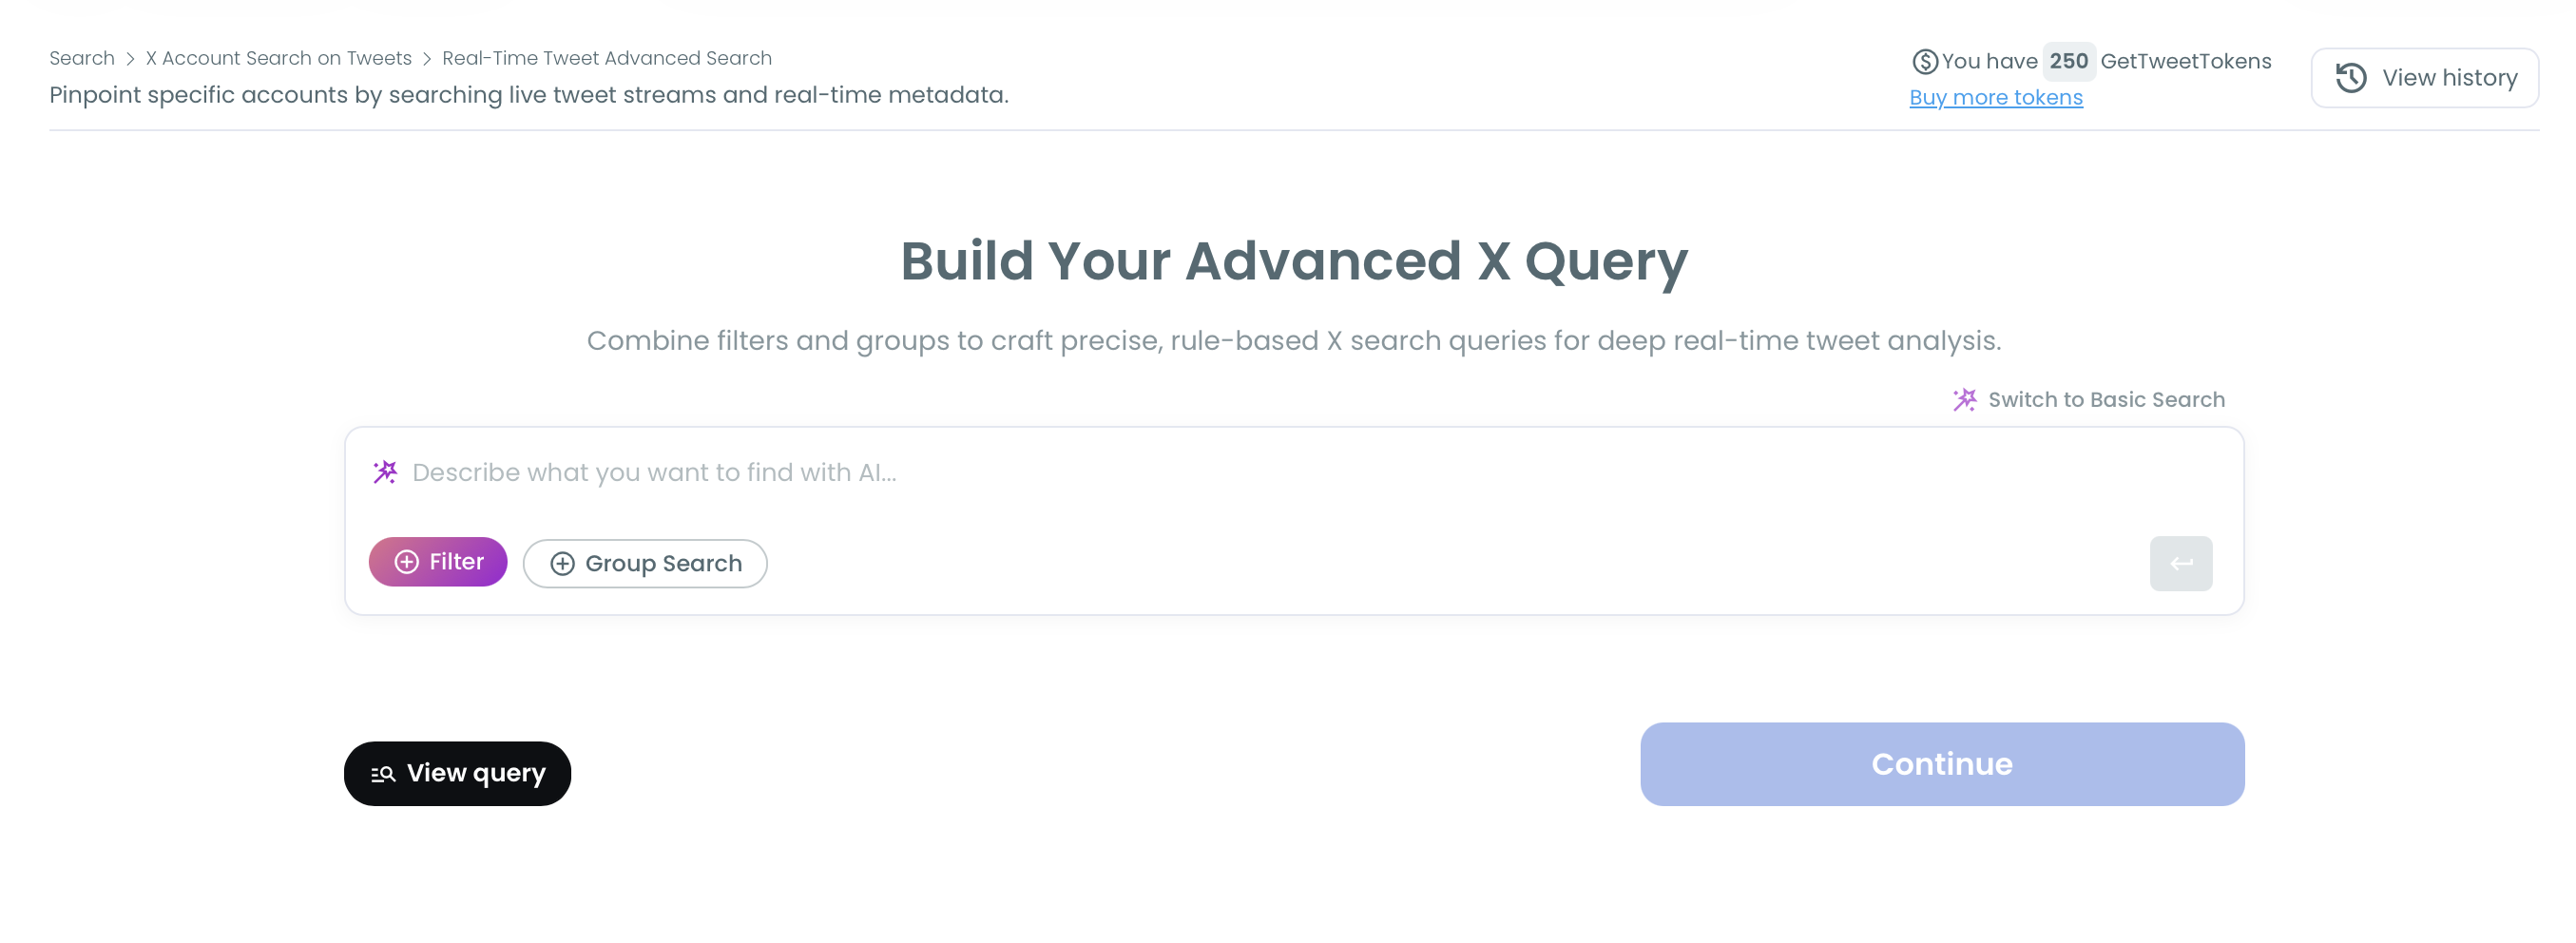
Task: Click the Buy more tokens link
Action: [x=1995, y=97]
